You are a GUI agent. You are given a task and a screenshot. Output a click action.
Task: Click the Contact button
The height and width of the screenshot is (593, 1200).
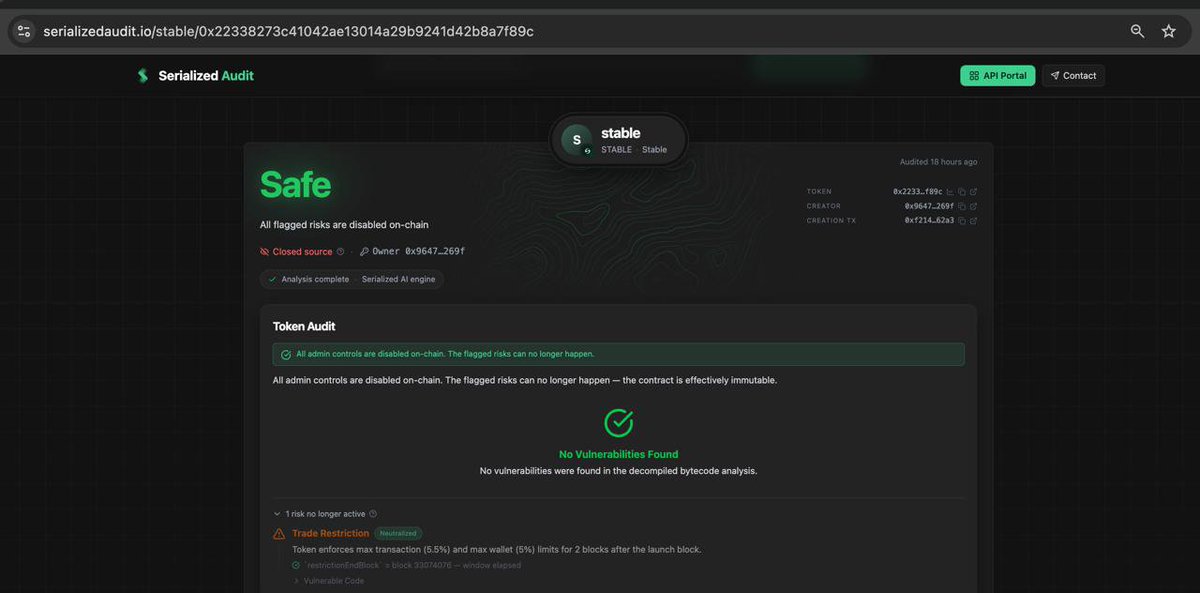point(1073,76)
